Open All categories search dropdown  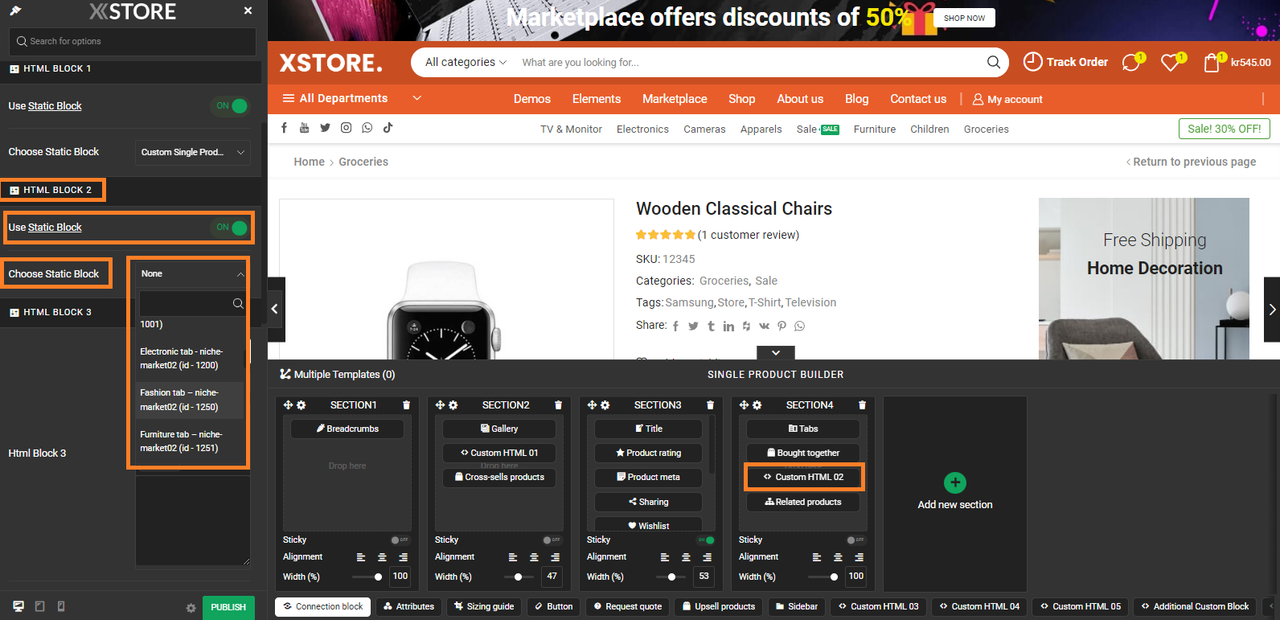click(465, 62)
